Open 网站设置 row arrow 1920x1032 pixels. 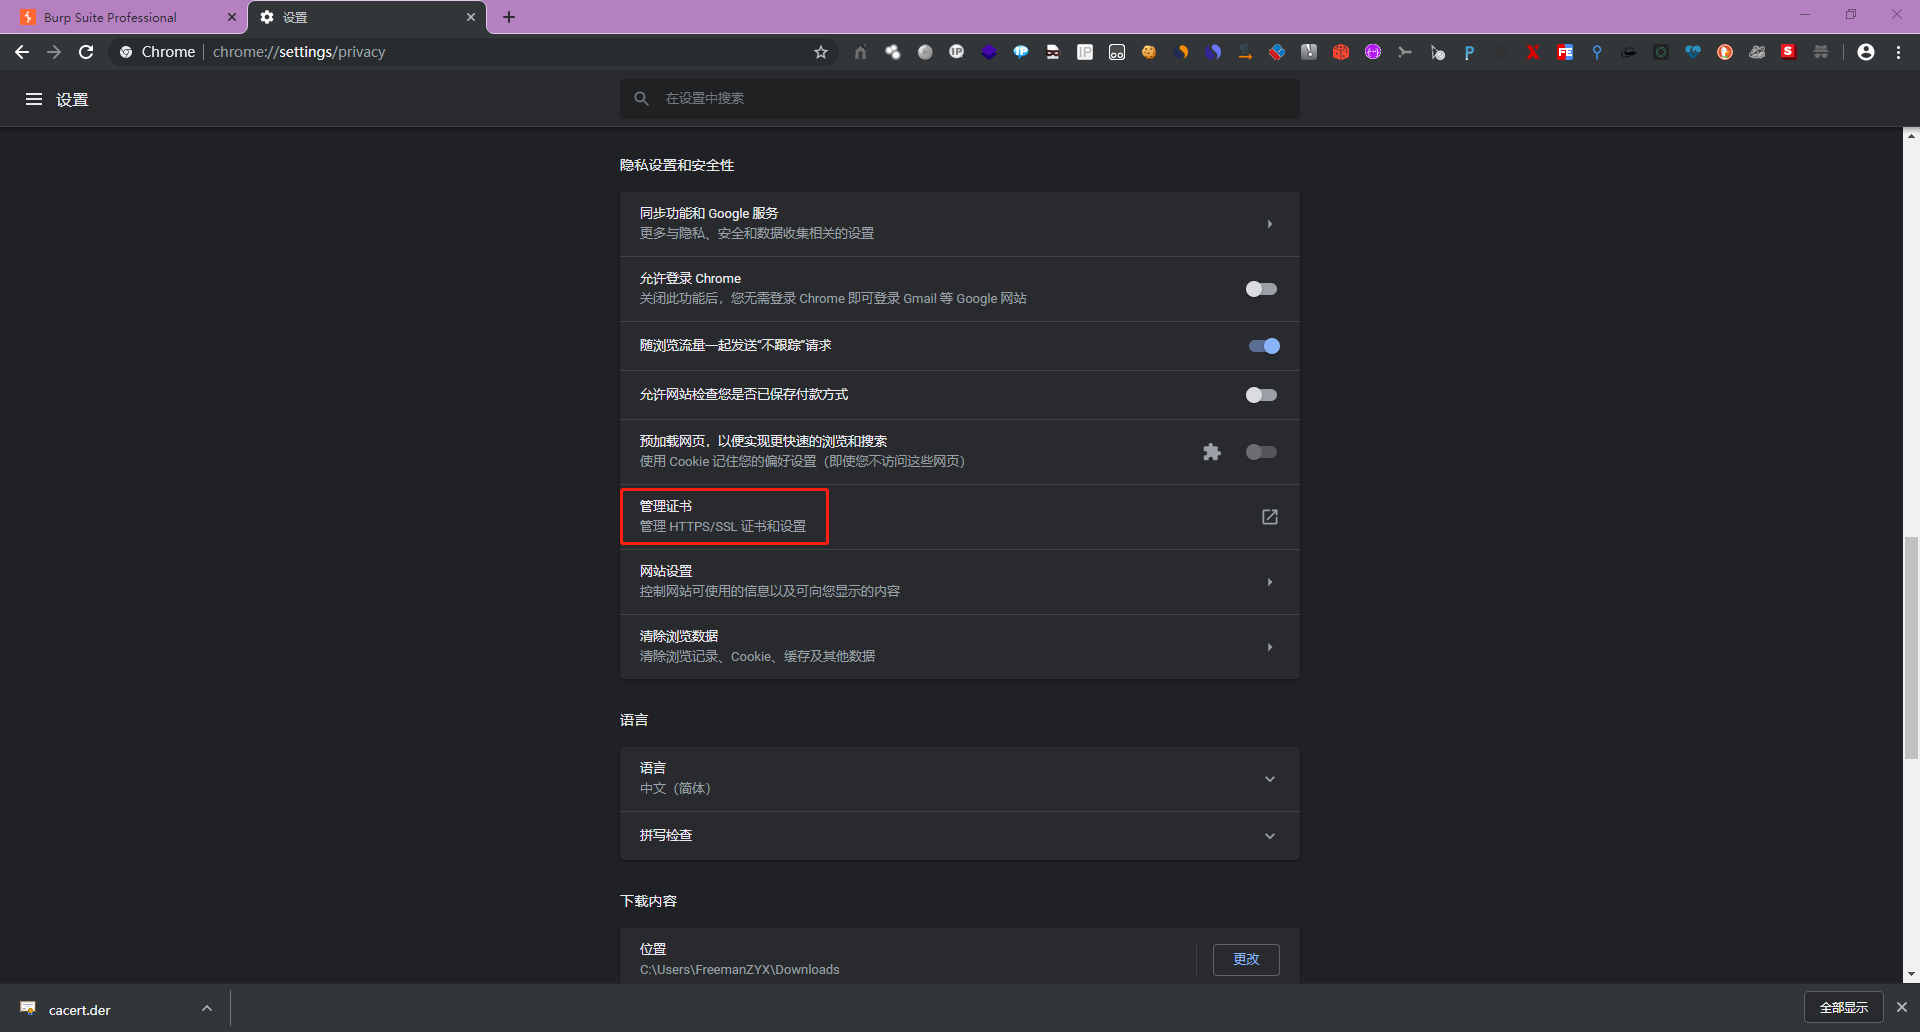coord(1270,582)
